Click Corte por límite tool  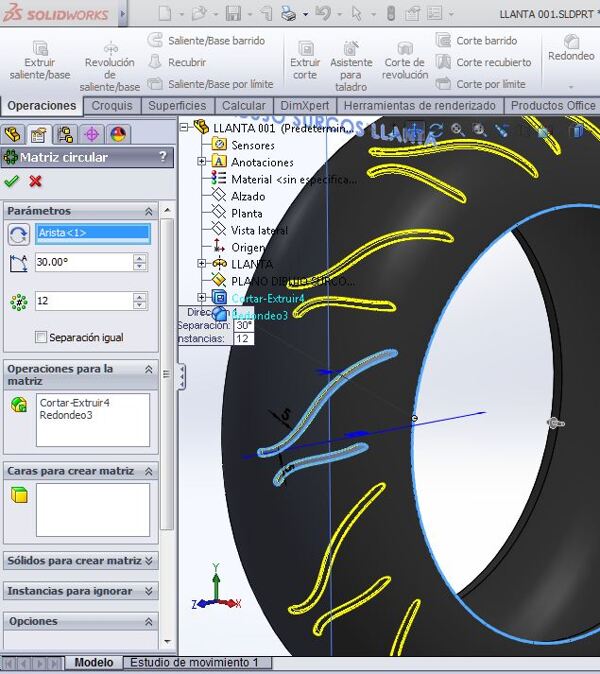coord(481,84)
